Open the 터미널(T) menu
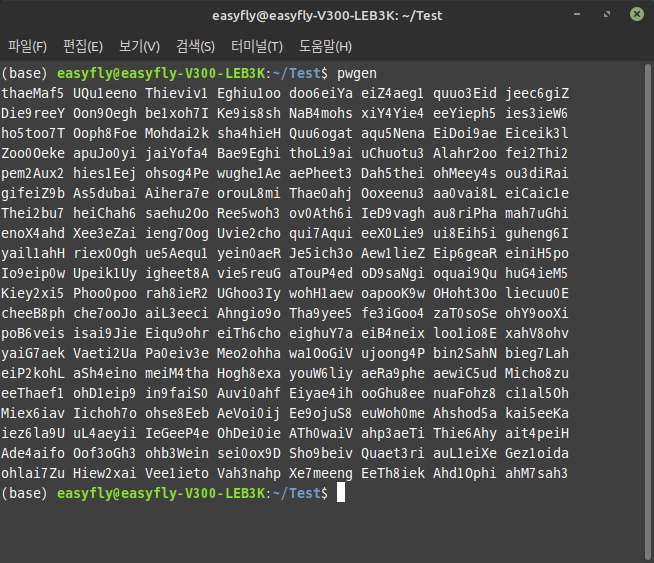This screenshot has width=654, height=563. click(257, 46)
